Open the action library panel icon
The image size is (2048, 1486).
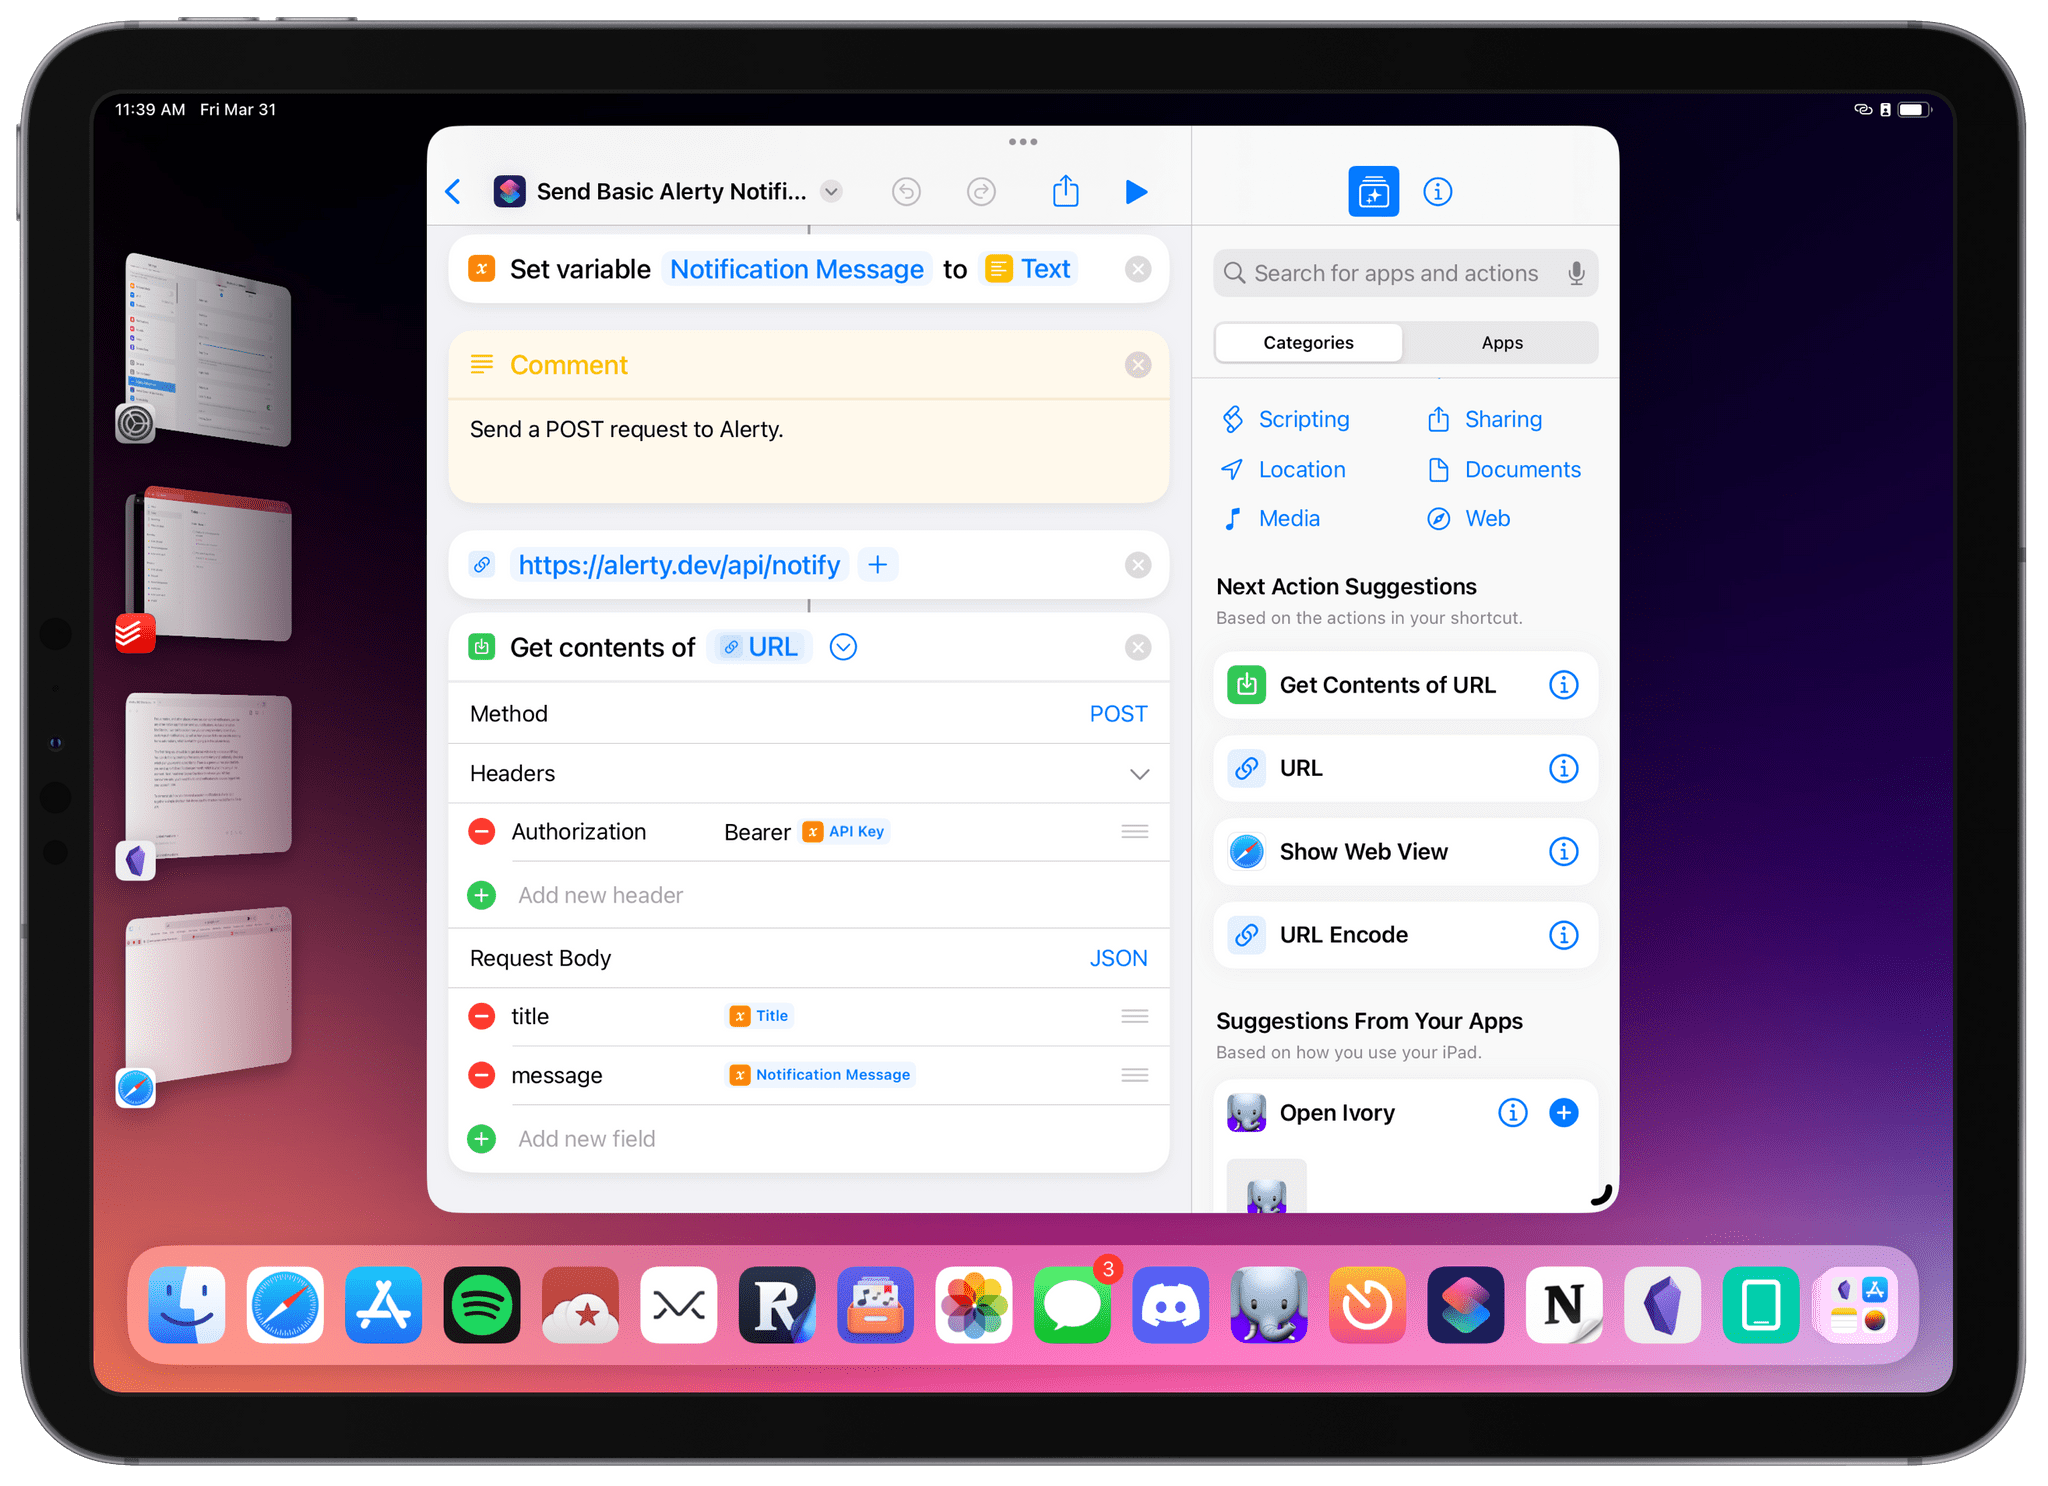tap(1373, 191)
